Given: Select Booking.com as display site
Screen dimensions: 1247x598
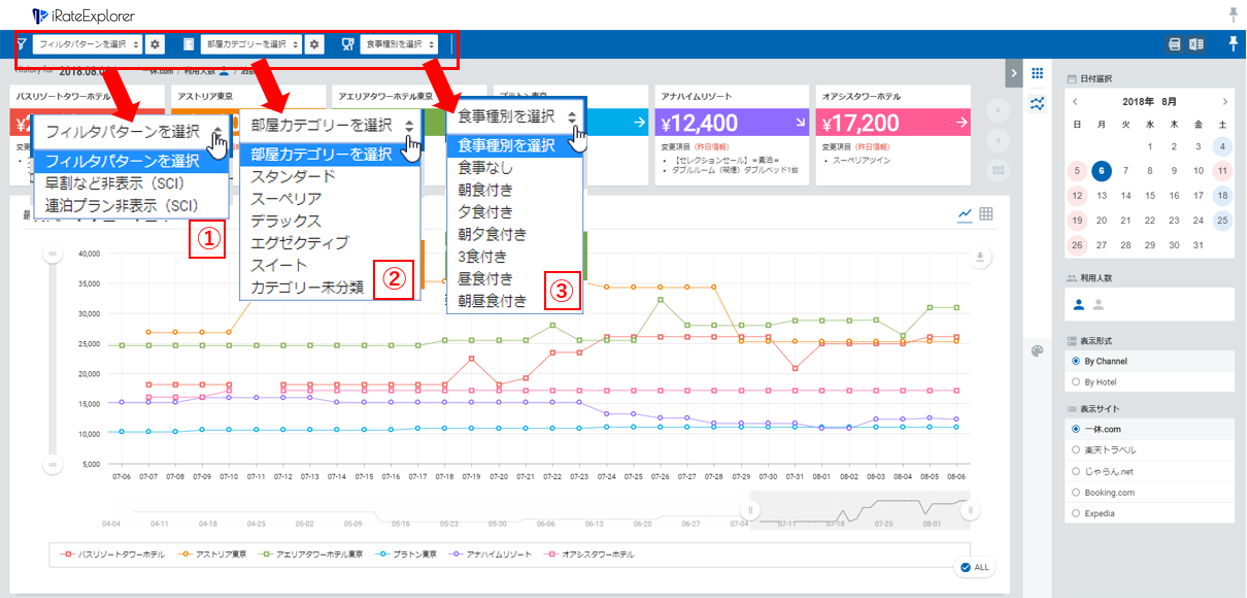Looking at the screenshot, I should point(1075,492).
